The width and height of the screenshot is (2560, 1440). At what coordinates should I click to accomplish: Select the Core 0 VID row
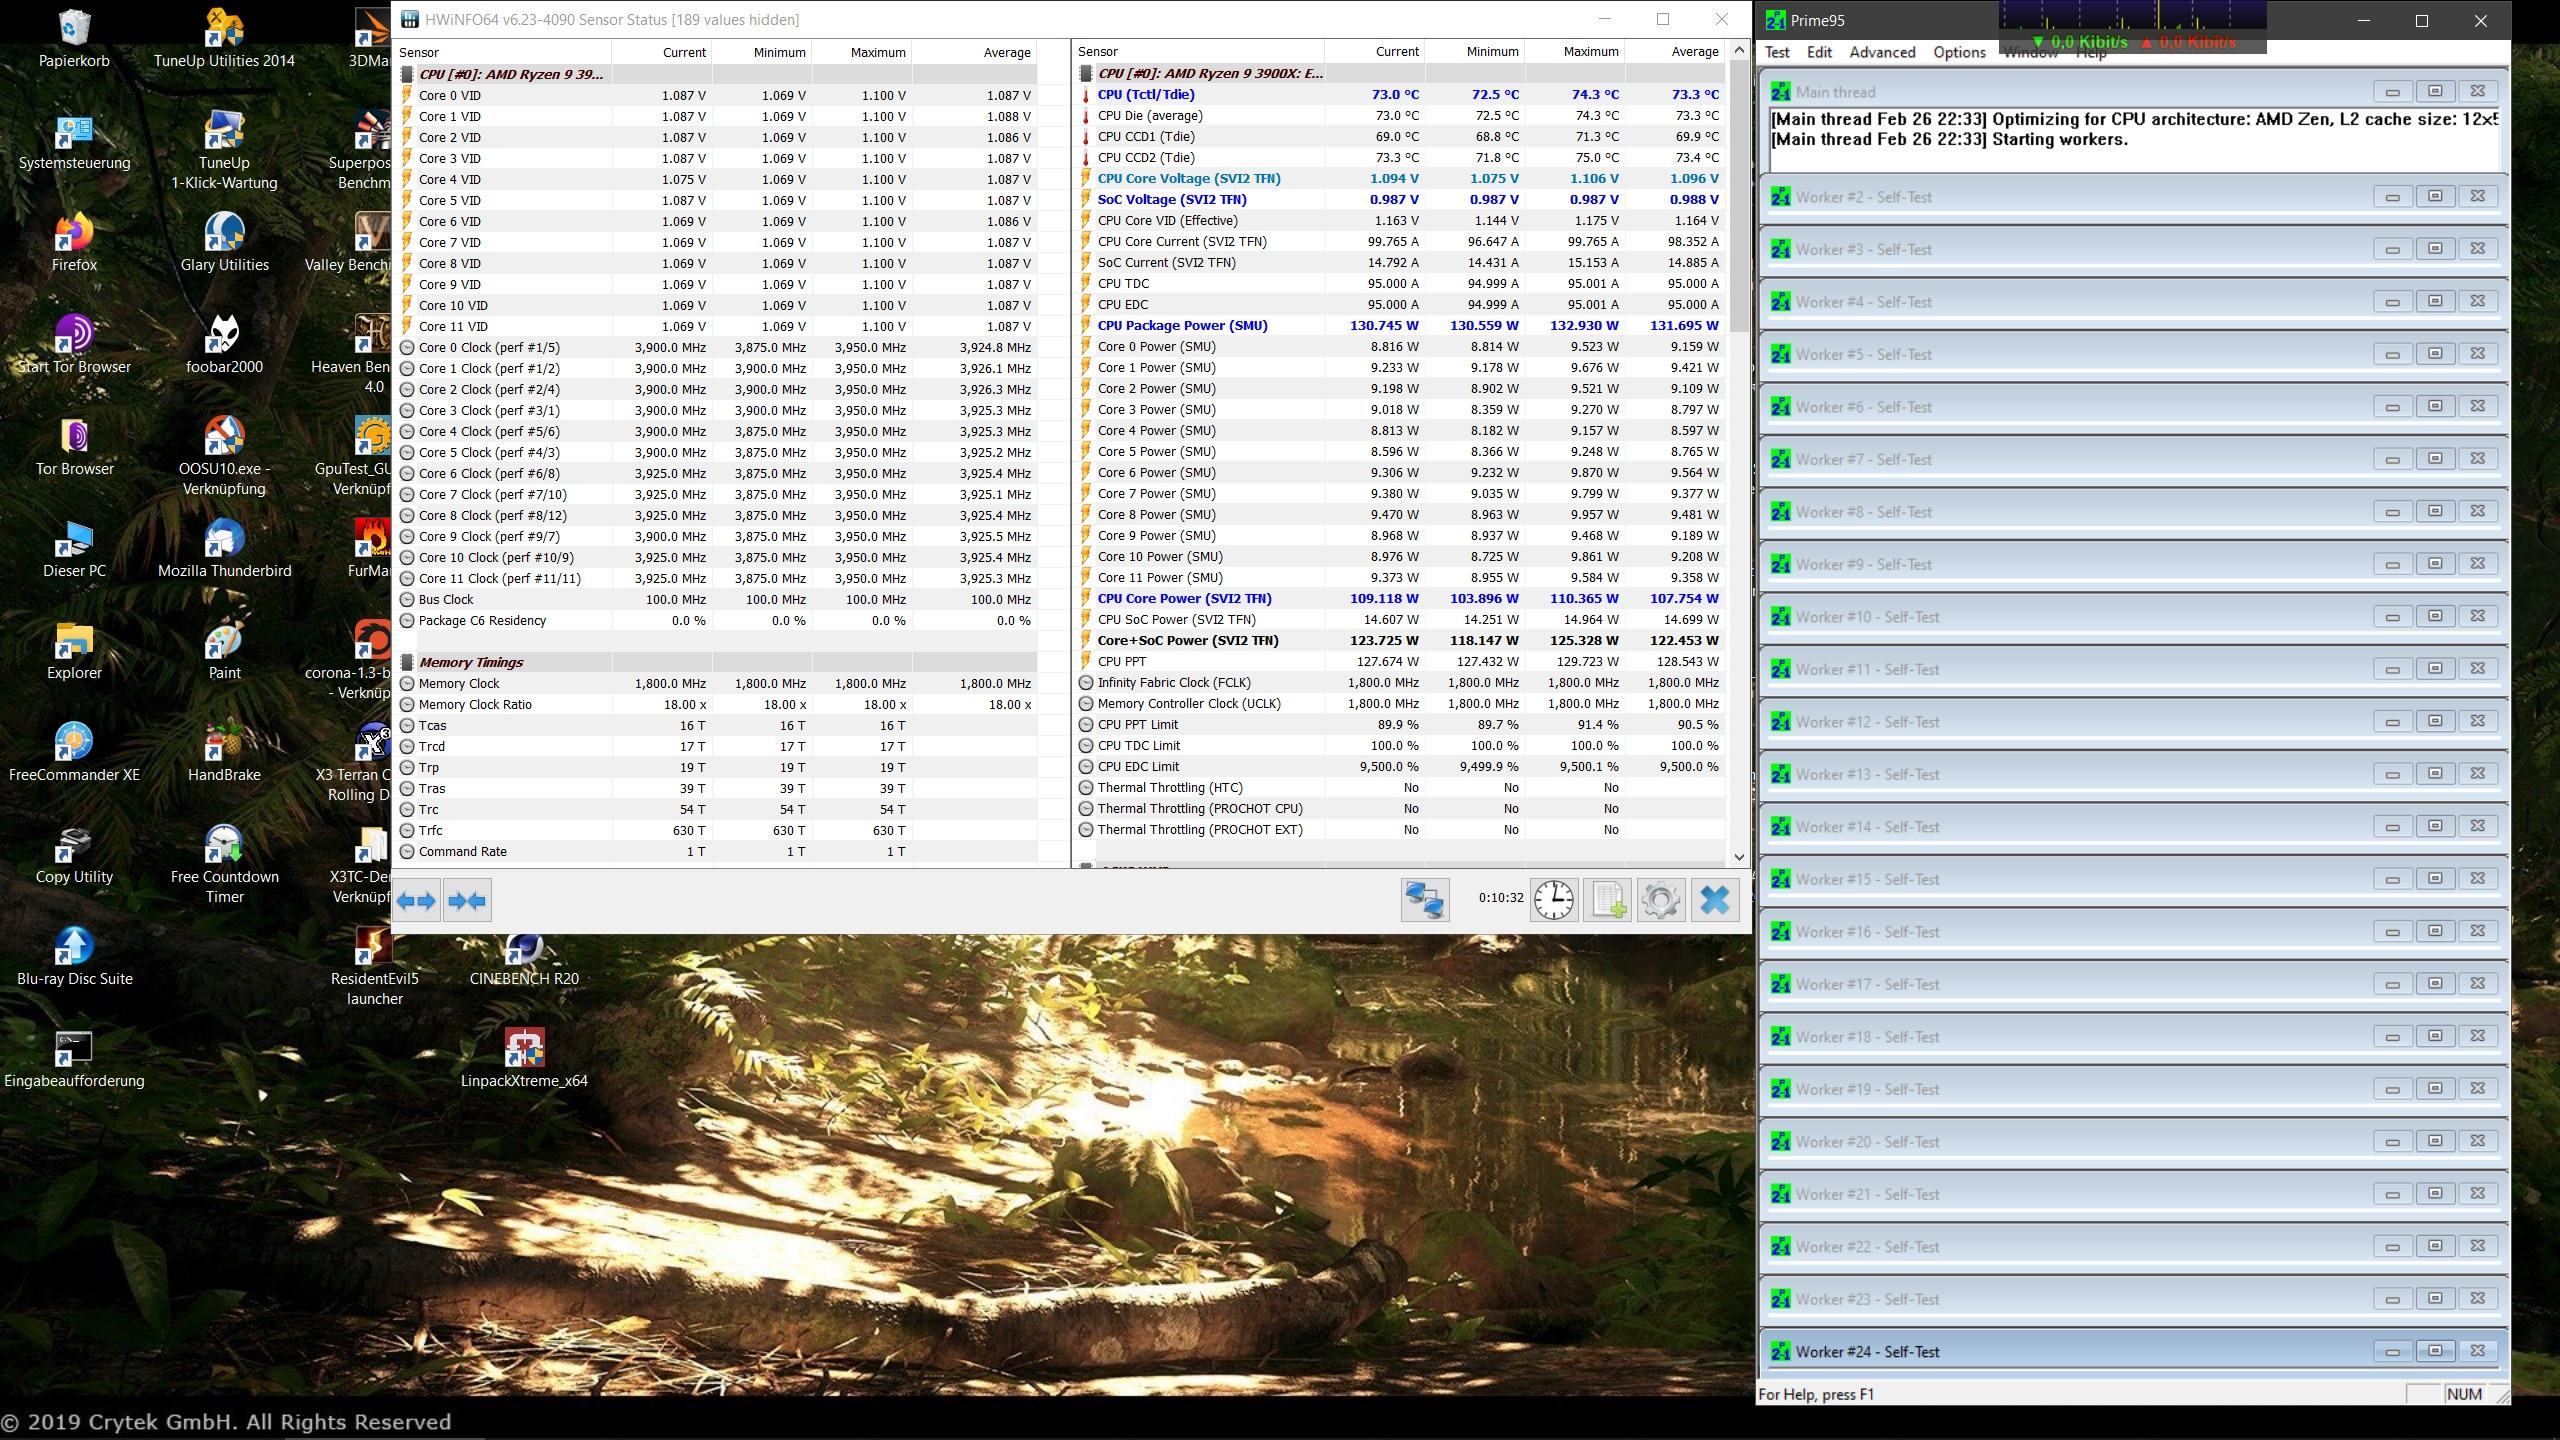[x=716, y=95]
